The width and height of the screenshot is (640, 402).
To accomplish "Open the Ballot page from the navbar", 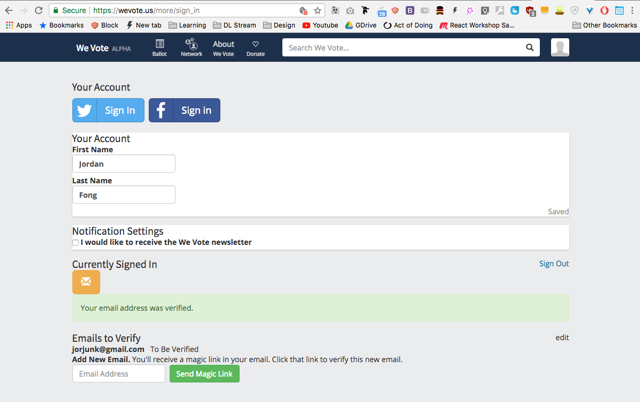I will [x=160, y=48].
